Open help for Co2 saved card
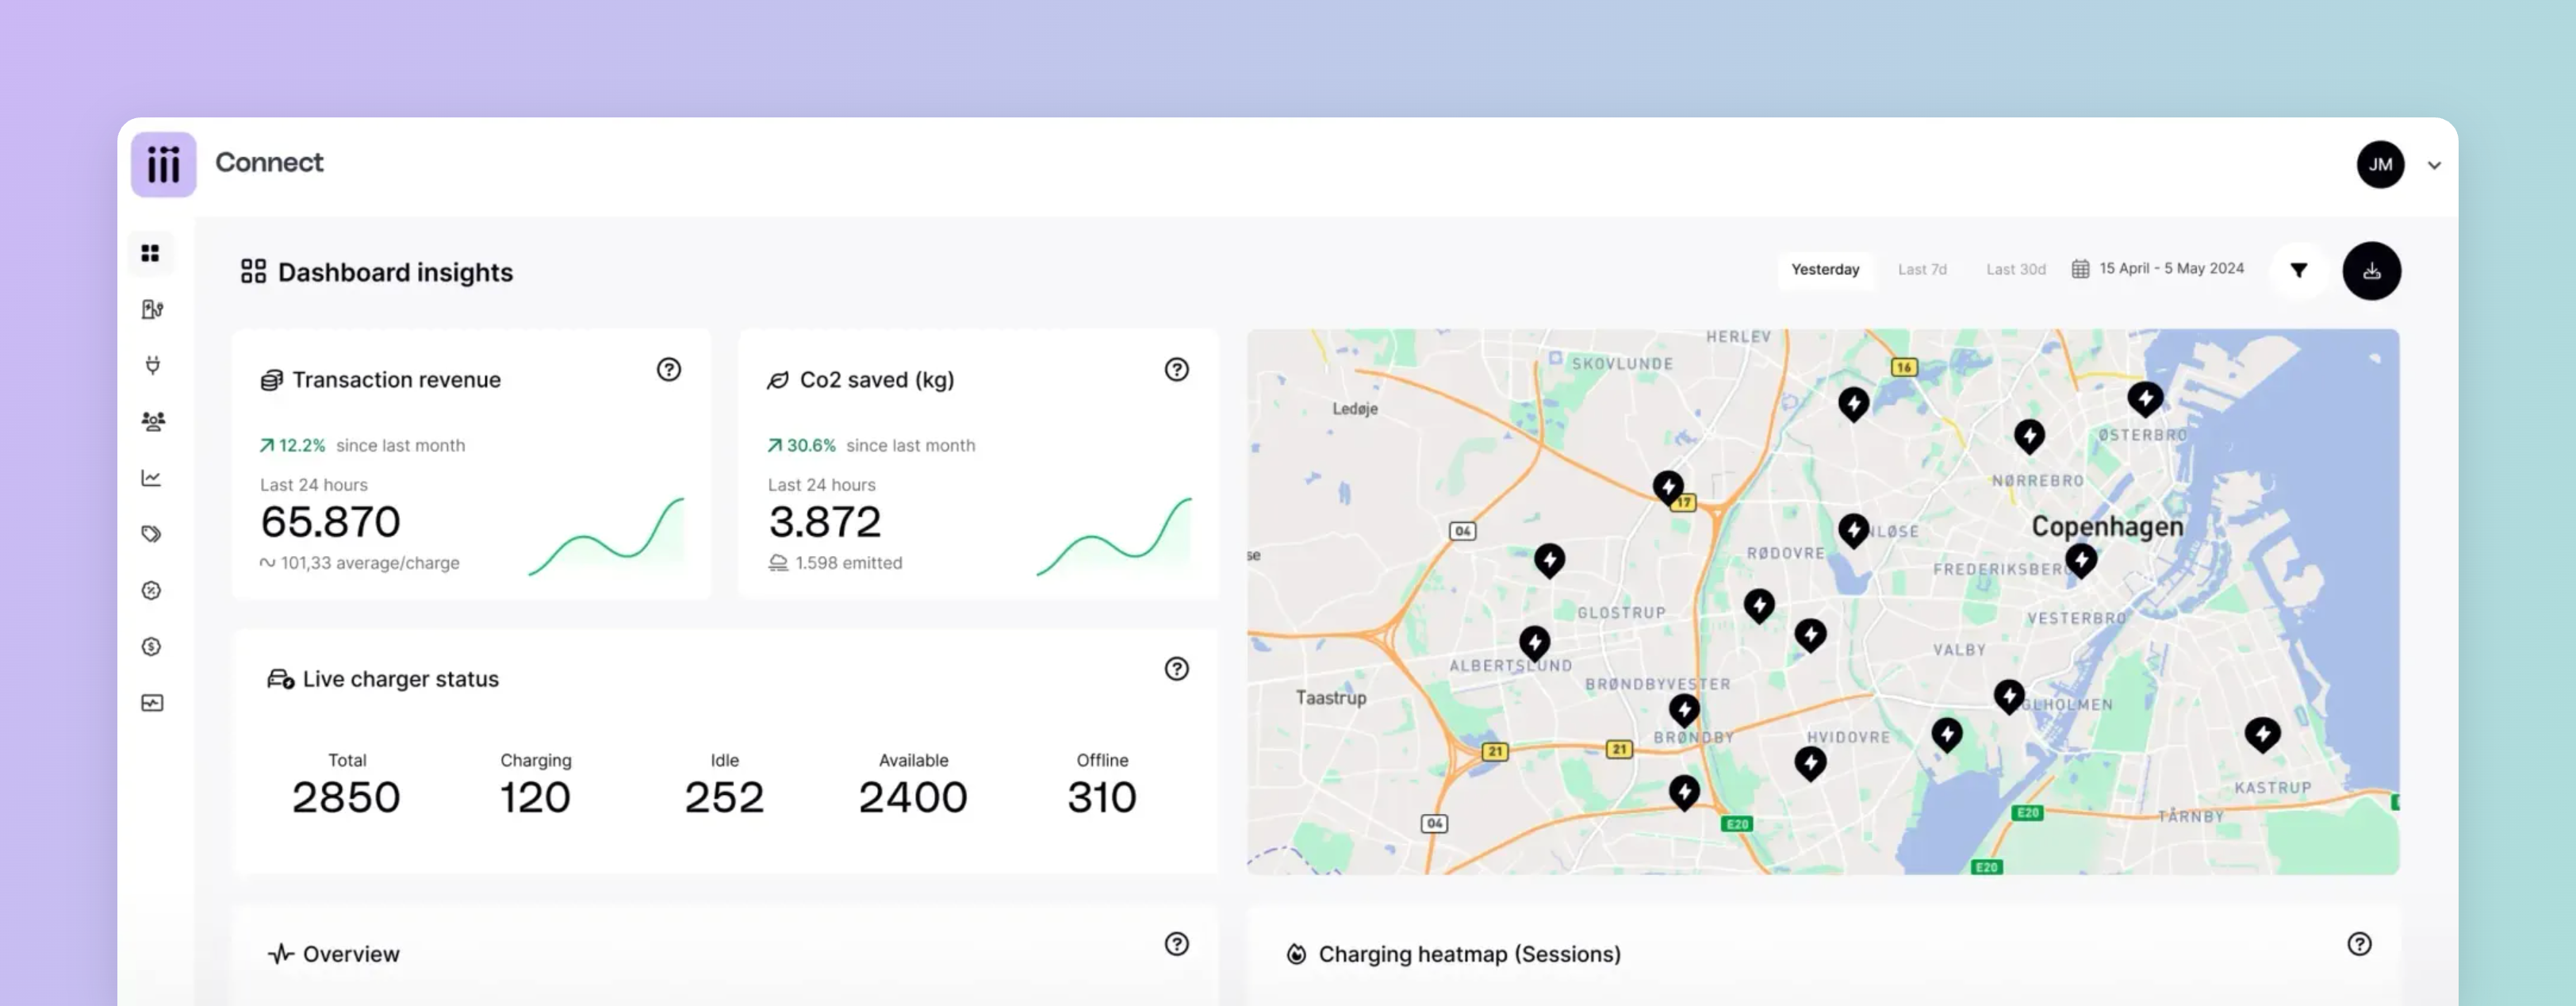 pos(1177,369)
